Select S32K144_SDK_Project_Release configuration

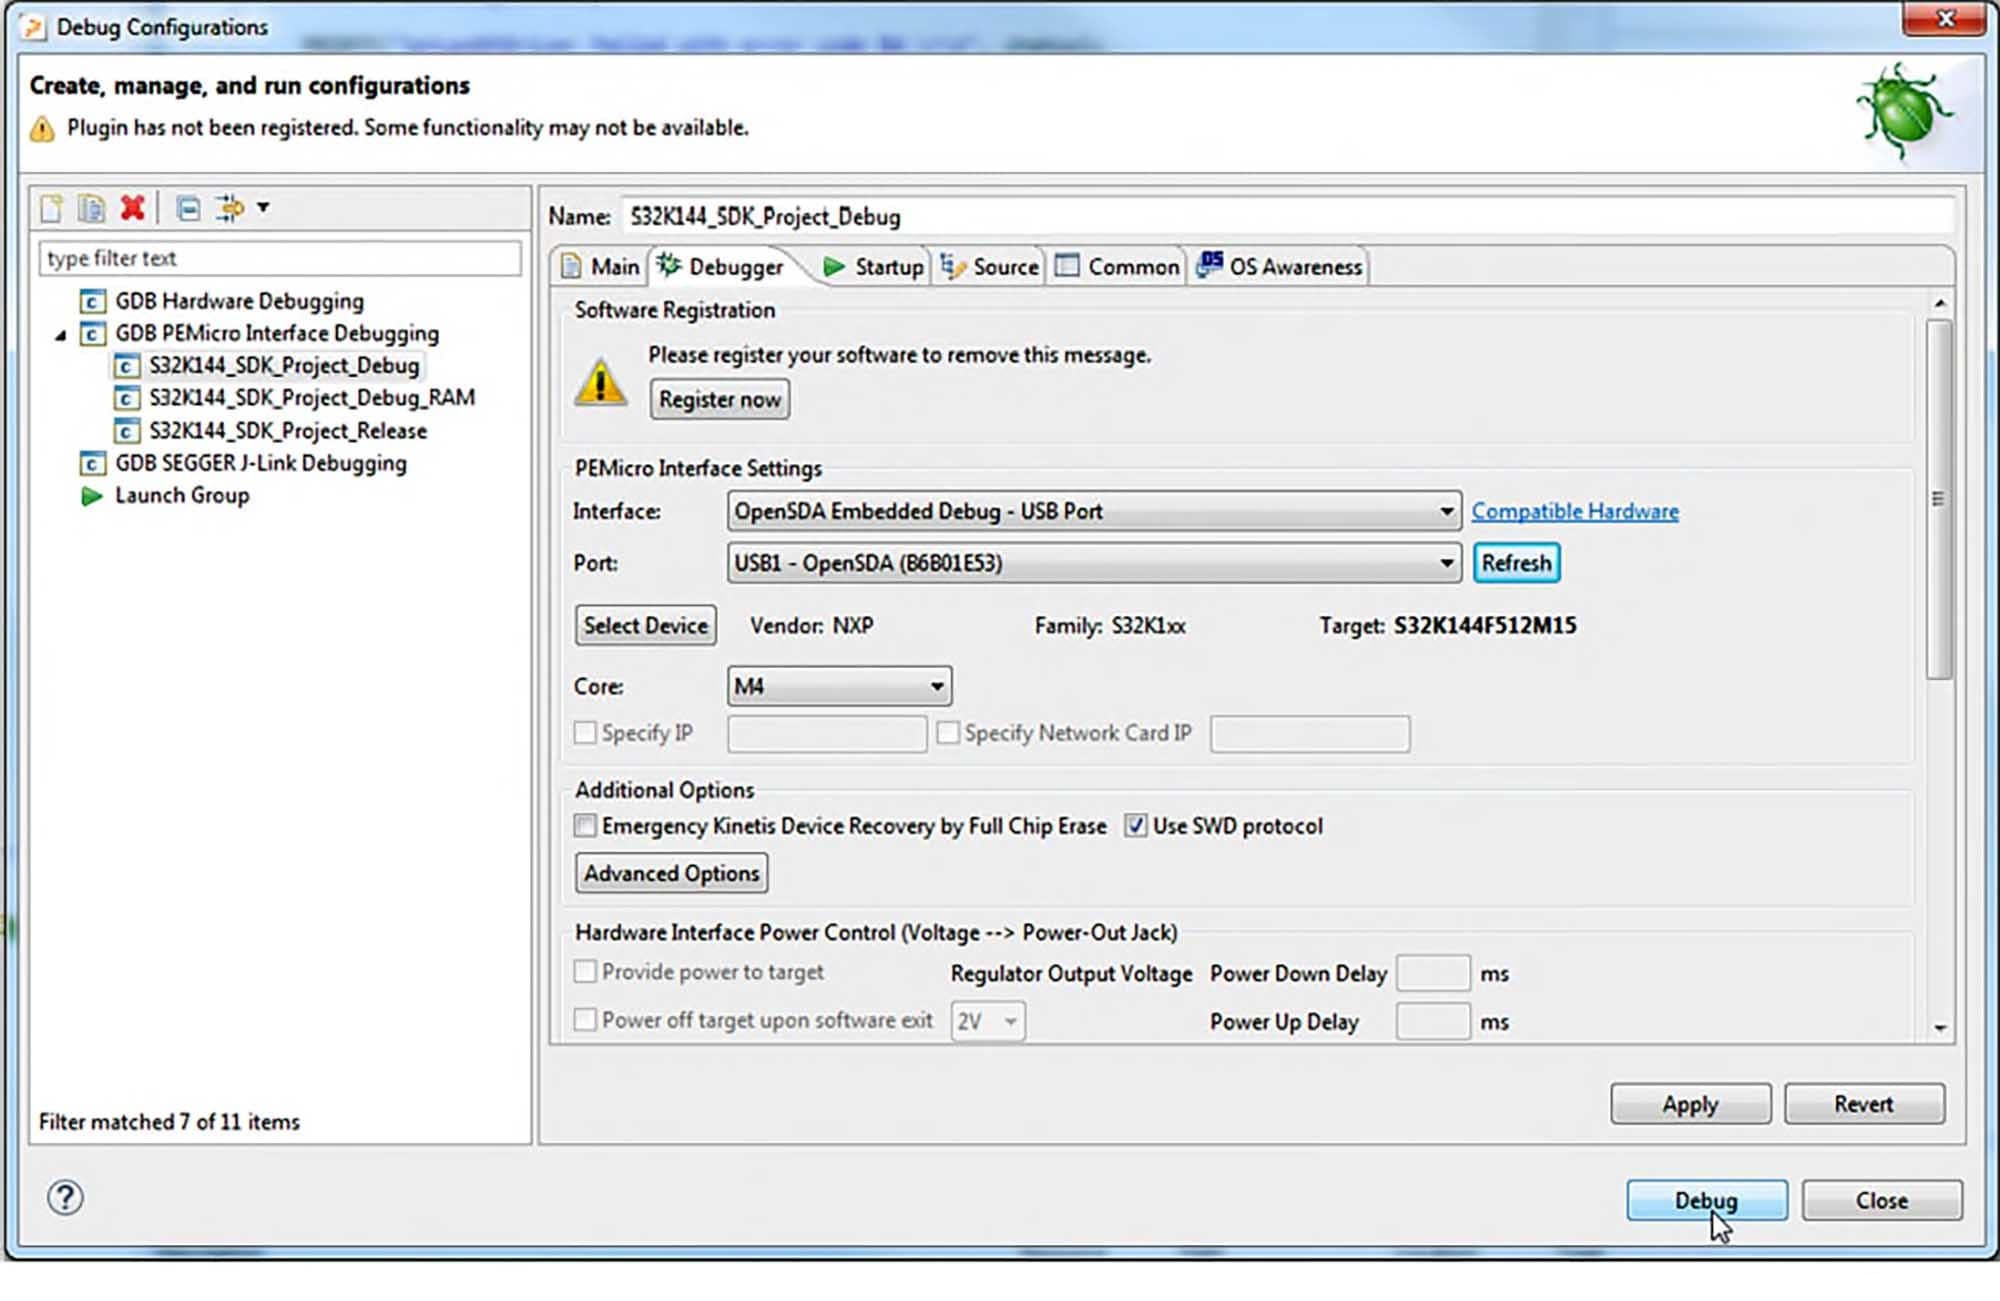point(288,431)
